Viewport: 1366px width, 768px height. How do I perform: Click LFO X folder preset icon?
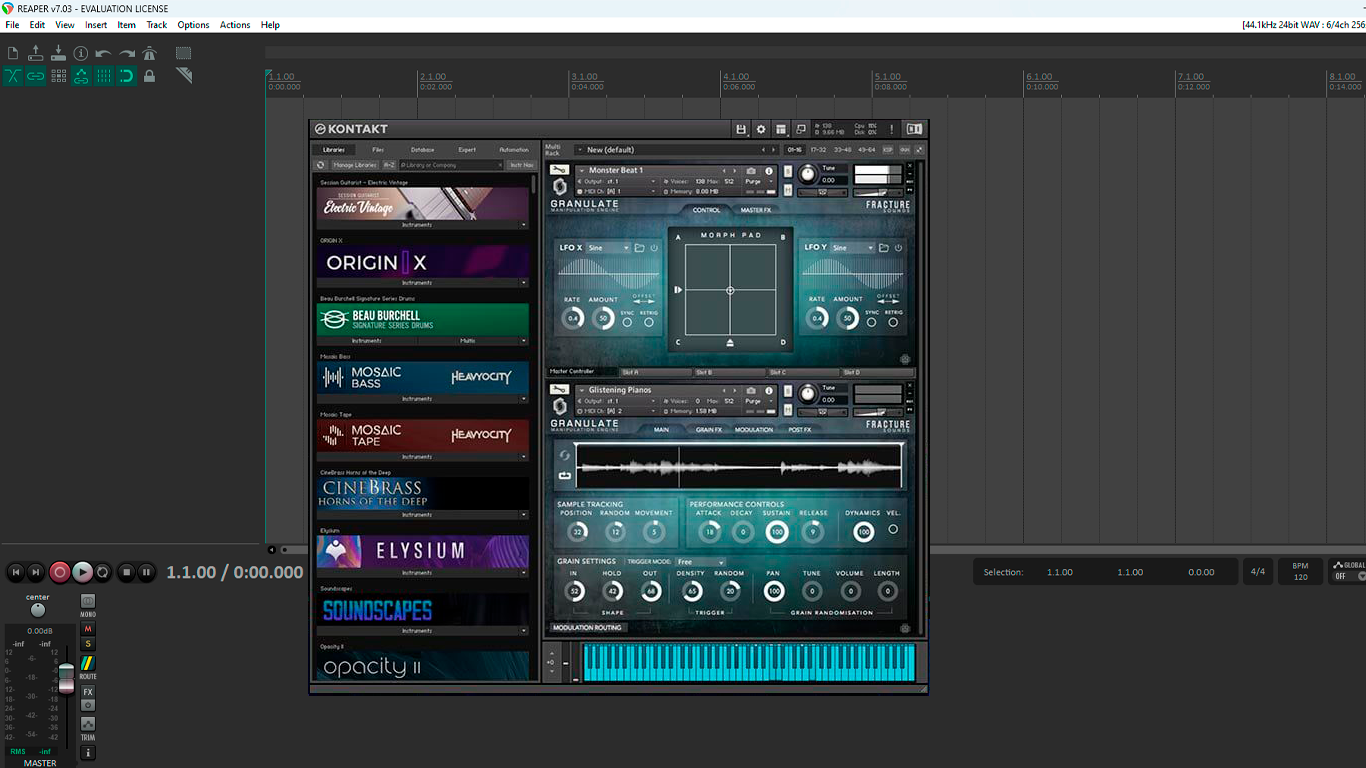click(x=640, y=248)
